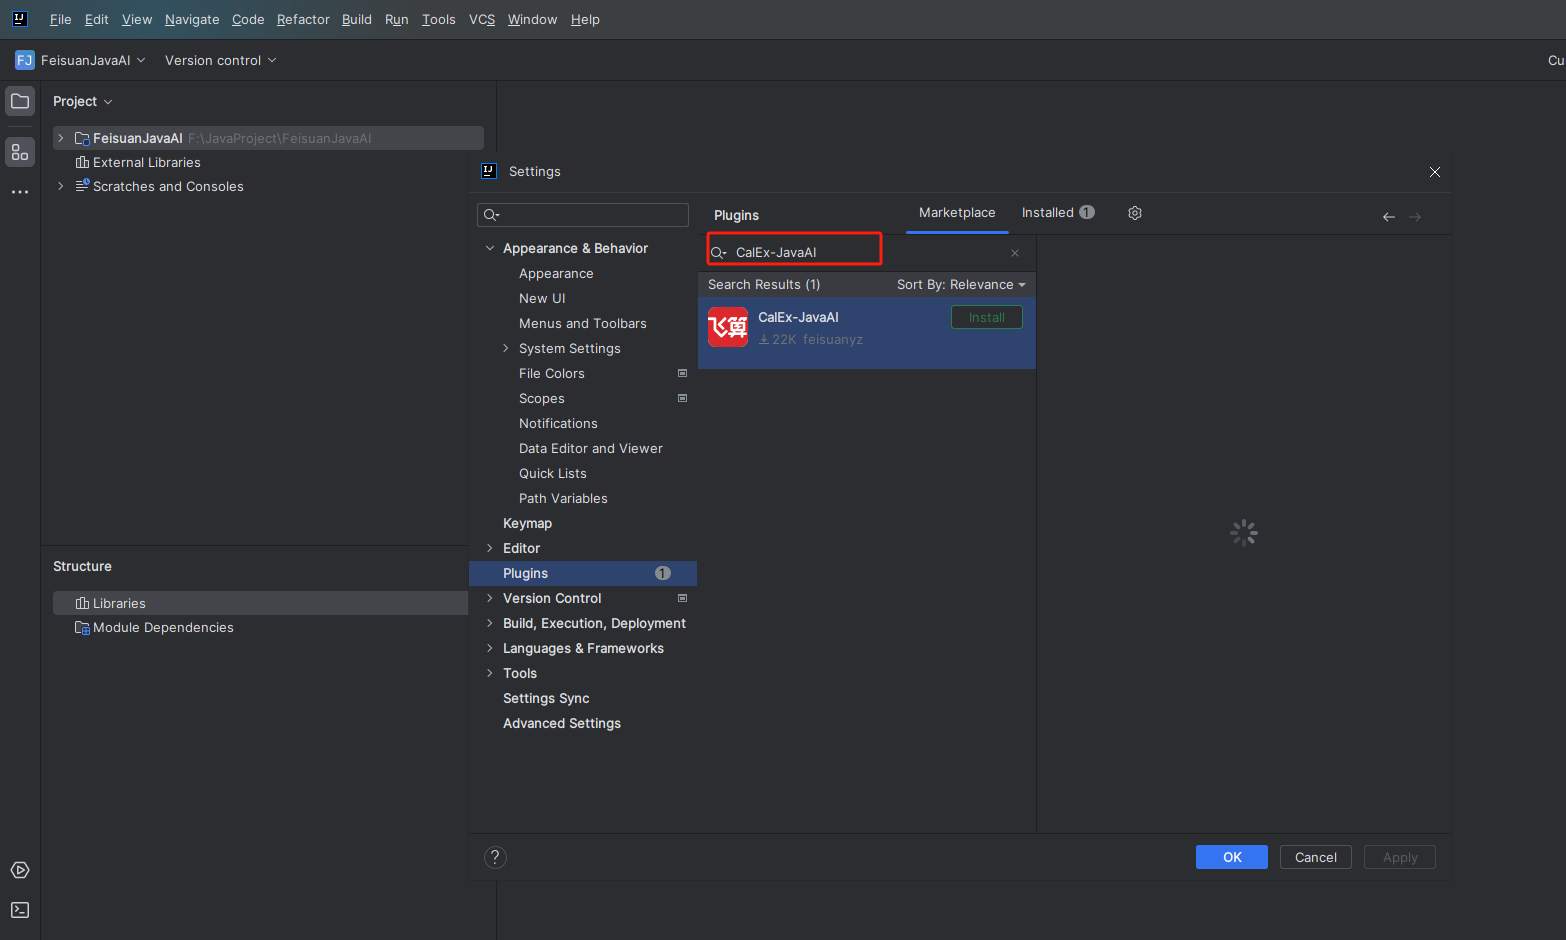The width and height of the screenshot is (1566, 940).
Task: Open the plugins gear settings icon
Action: (1135, 213)
